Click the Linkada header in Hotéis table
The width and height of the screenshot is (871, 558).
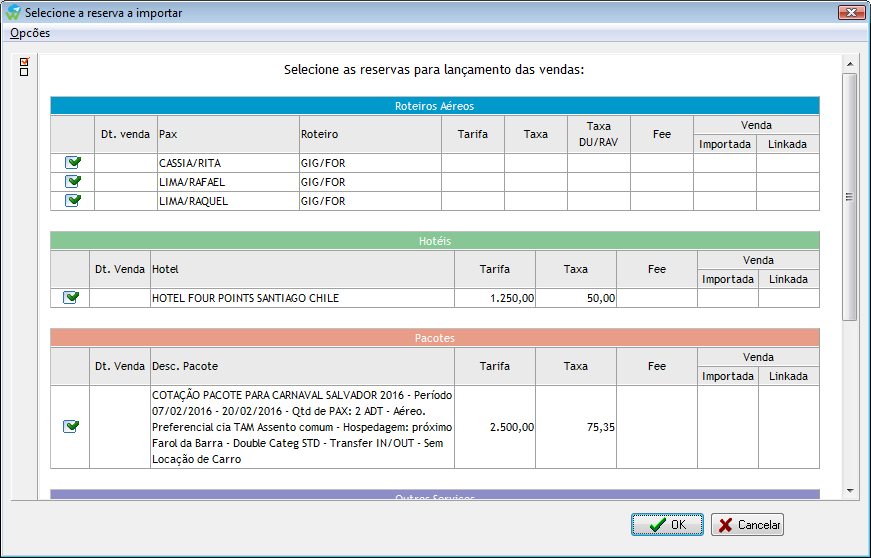(x=788, y=279)
